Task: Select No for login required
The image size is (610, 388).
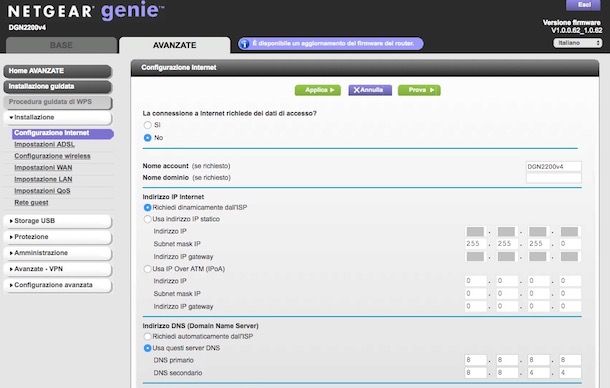Action: pos(147,138)
